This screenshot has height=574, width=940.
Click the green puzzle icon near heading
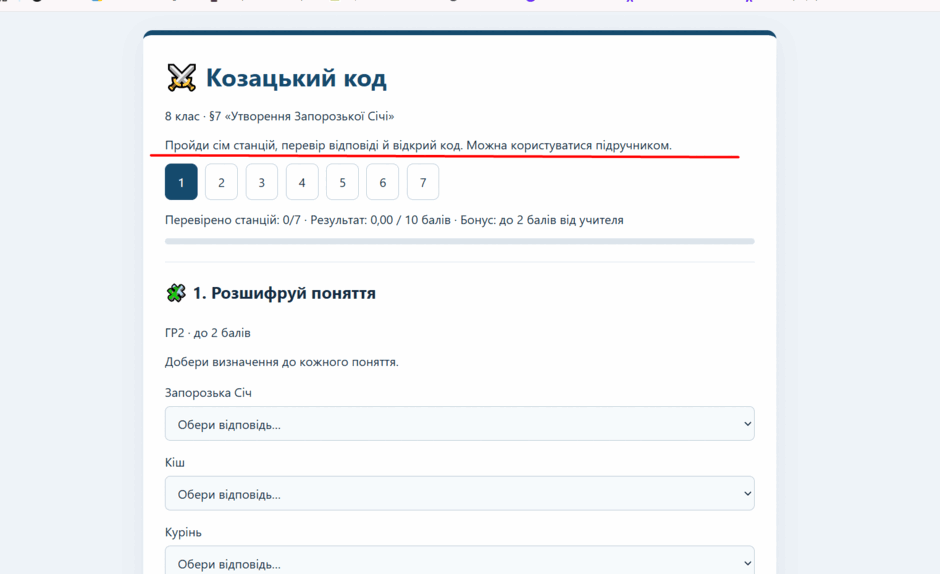(x=176, y=293)
